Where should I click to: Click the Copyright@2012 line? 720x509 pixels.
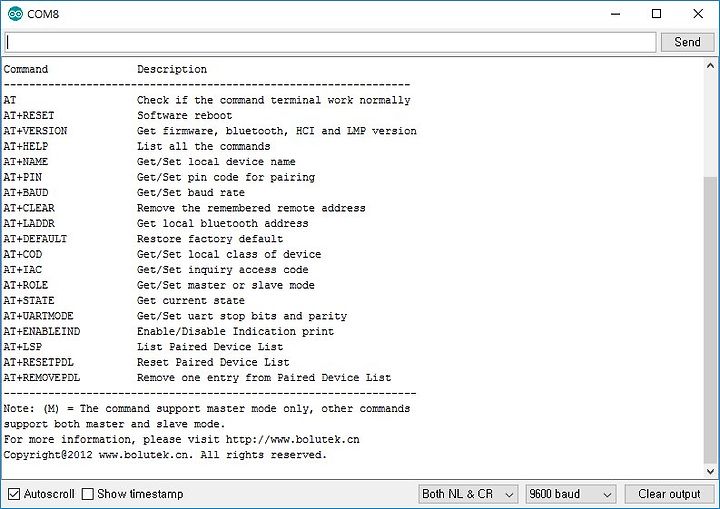tap(165, 455)
